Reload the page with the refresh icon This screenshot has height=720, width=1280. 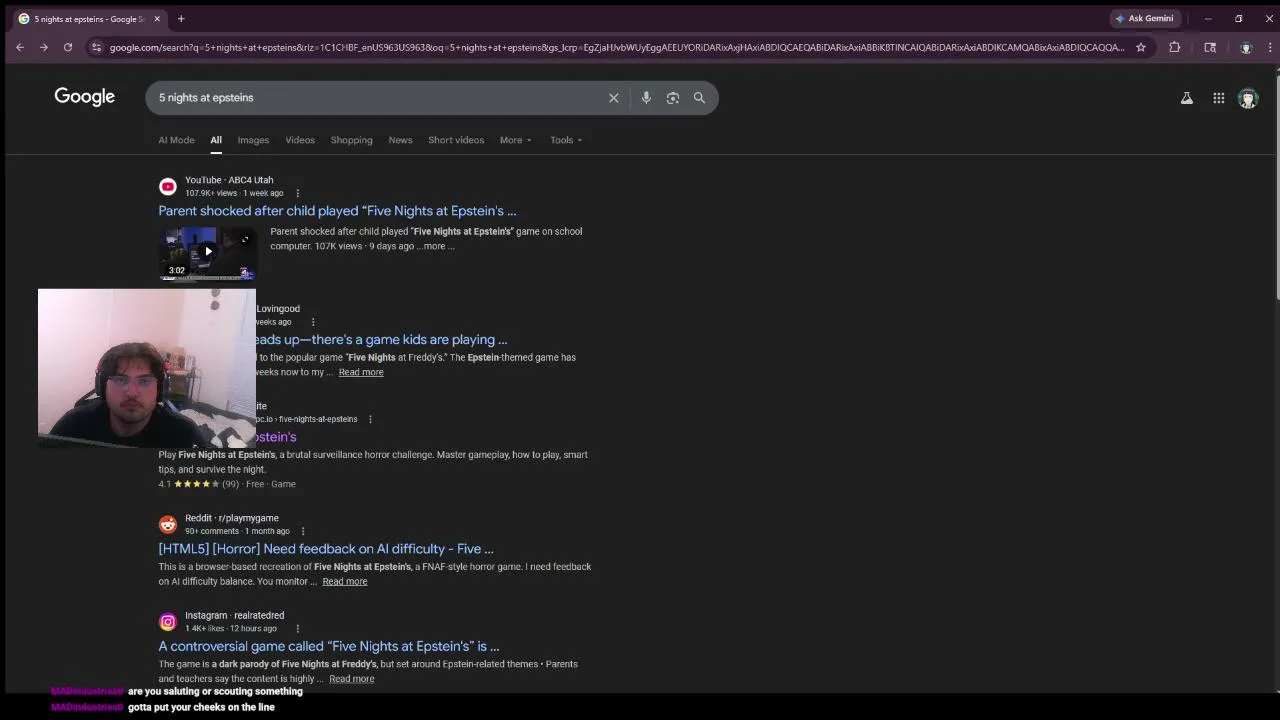(x=68, y=47)
